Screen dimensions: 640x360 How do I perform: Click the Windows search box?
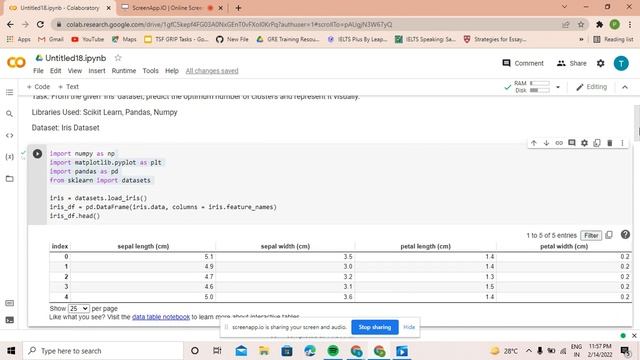pyautogui.click(x=102, y=351)
